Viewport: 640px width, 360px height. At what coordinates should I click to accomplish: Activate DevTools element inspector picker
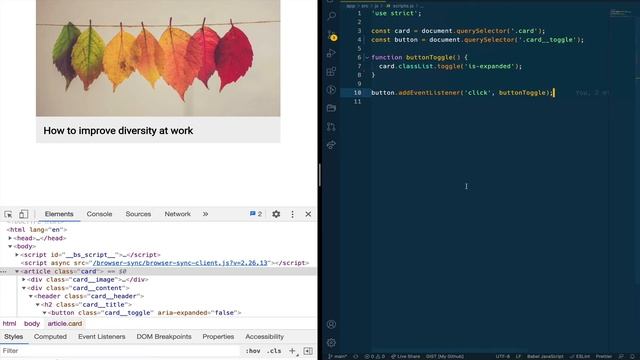(x=8, y=214)
